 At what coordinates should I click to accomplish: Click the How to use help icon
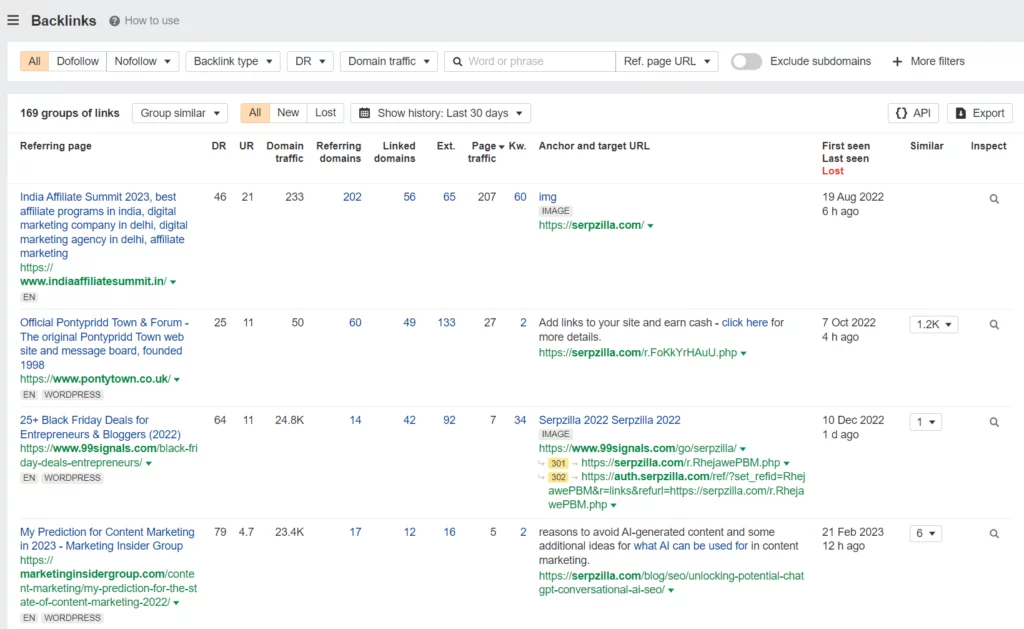tap(115, 20)
